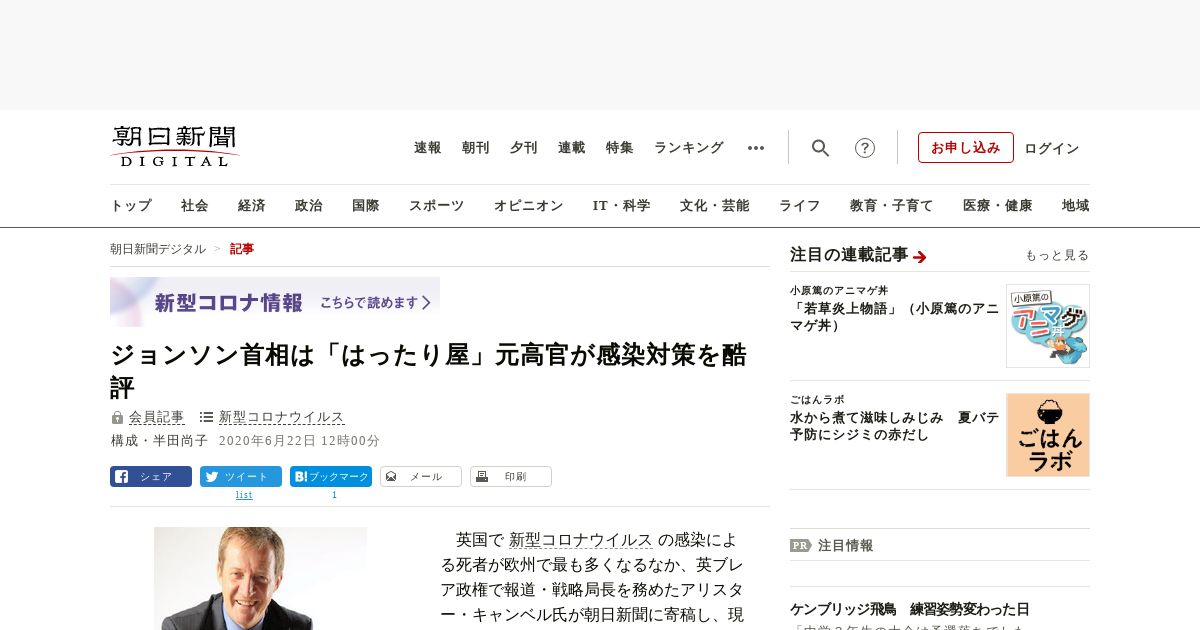Tweet the article with ツイート button
Screen dimensions: 1200x630
[241, 477]
